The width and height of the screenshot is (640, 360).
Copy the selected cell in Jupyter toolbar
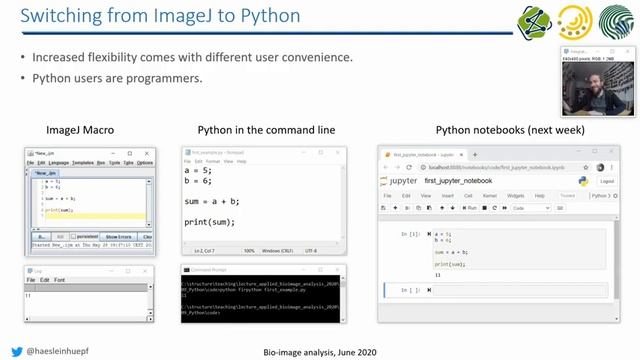click(418, 208)
